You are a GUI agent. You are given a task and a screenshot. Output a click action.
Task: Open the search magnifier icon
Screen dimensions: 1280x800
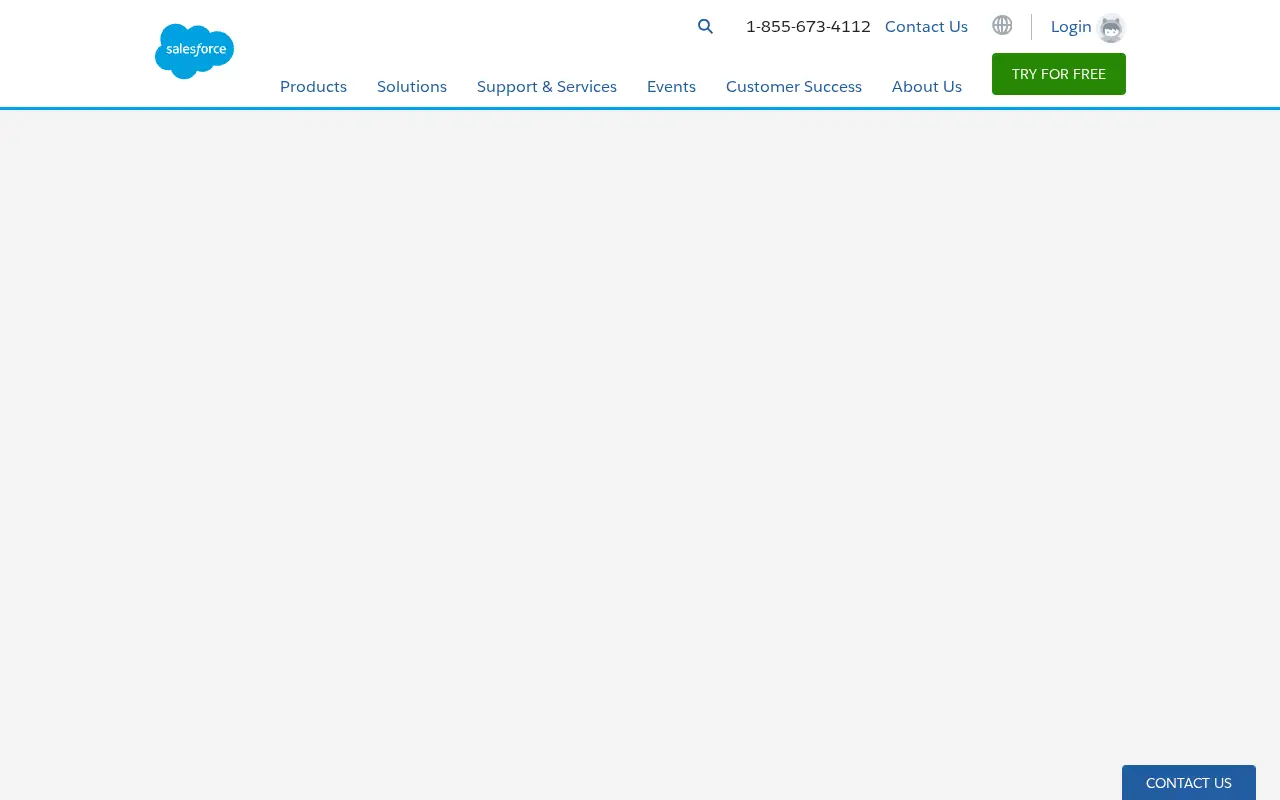[x=705, y=27]
